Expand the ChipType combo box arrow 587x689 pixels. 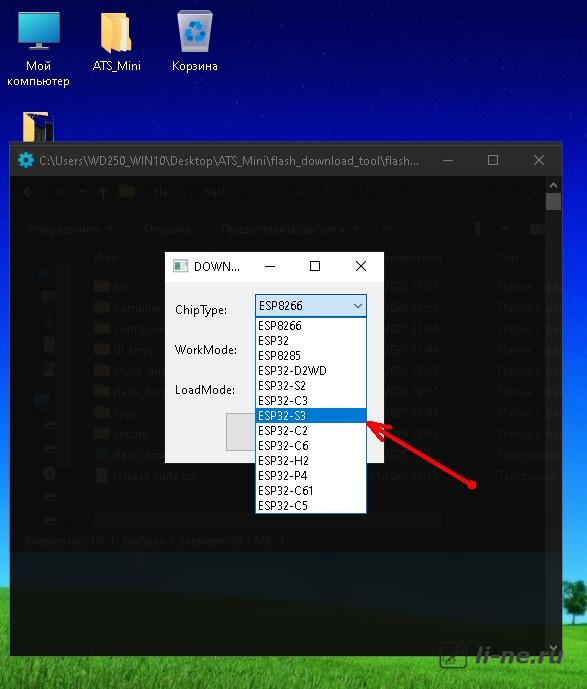tap(358, 306)
